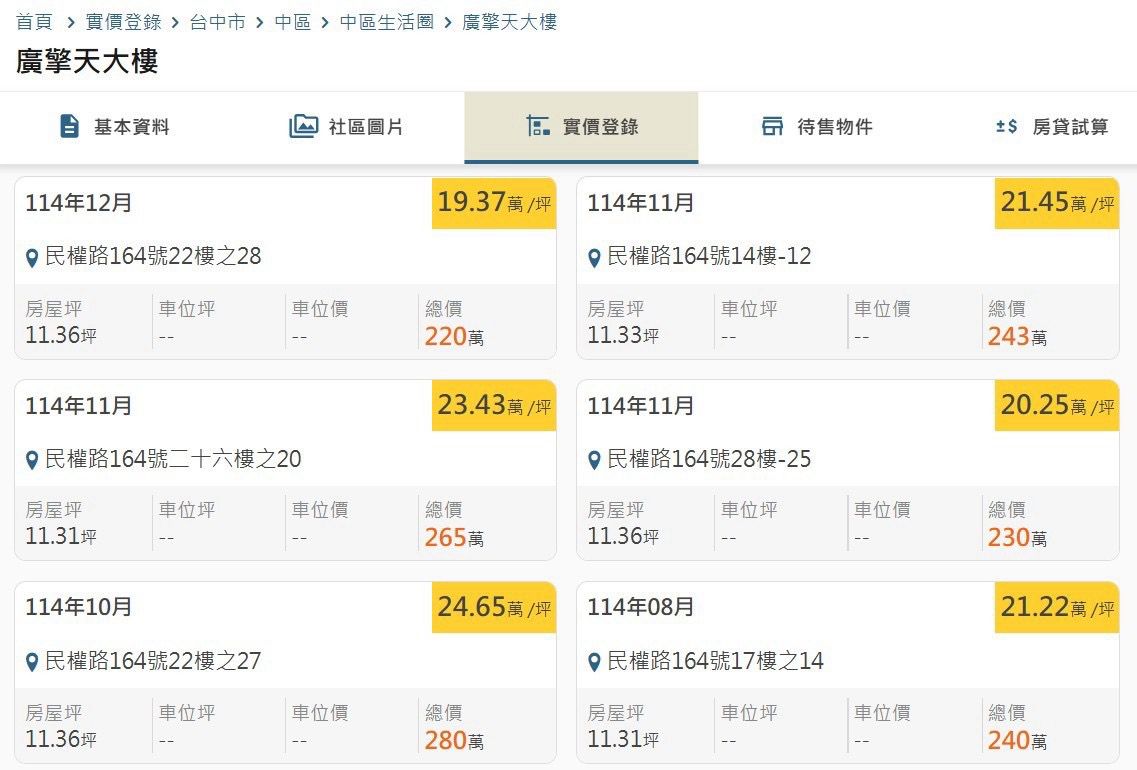Open the 19.37萬/坪 price badge listing
Screen dimensions: 1137x770
(494, 203)
